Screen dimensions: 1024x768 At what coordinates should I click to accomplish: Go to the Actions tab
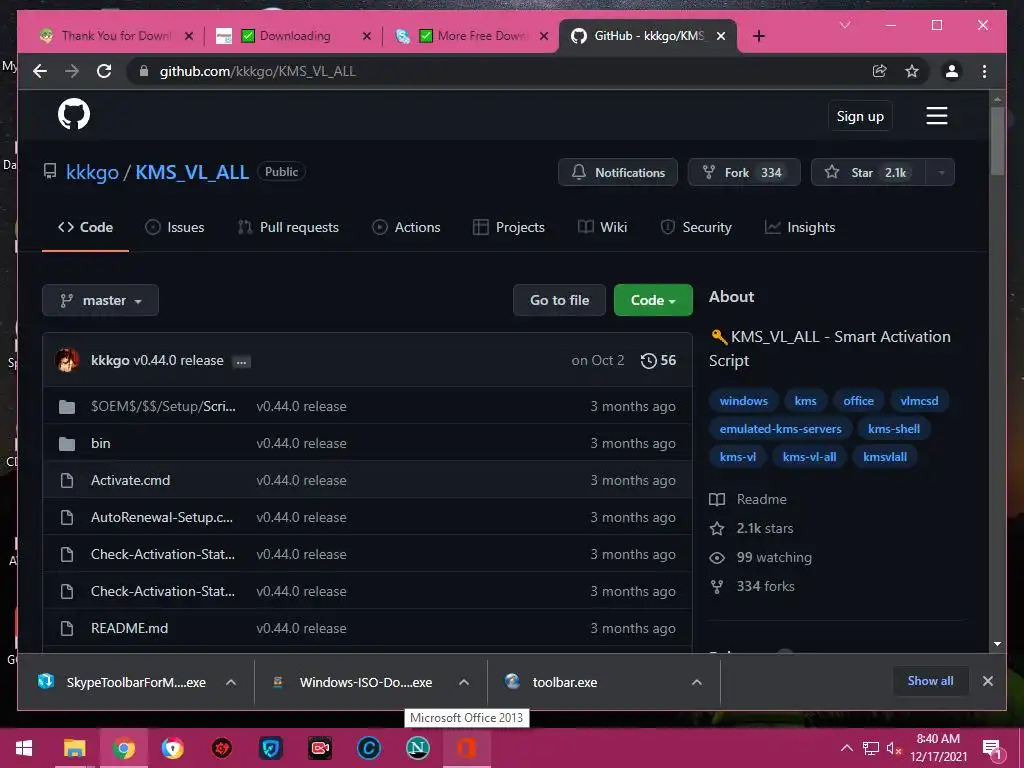coord(406,227)
